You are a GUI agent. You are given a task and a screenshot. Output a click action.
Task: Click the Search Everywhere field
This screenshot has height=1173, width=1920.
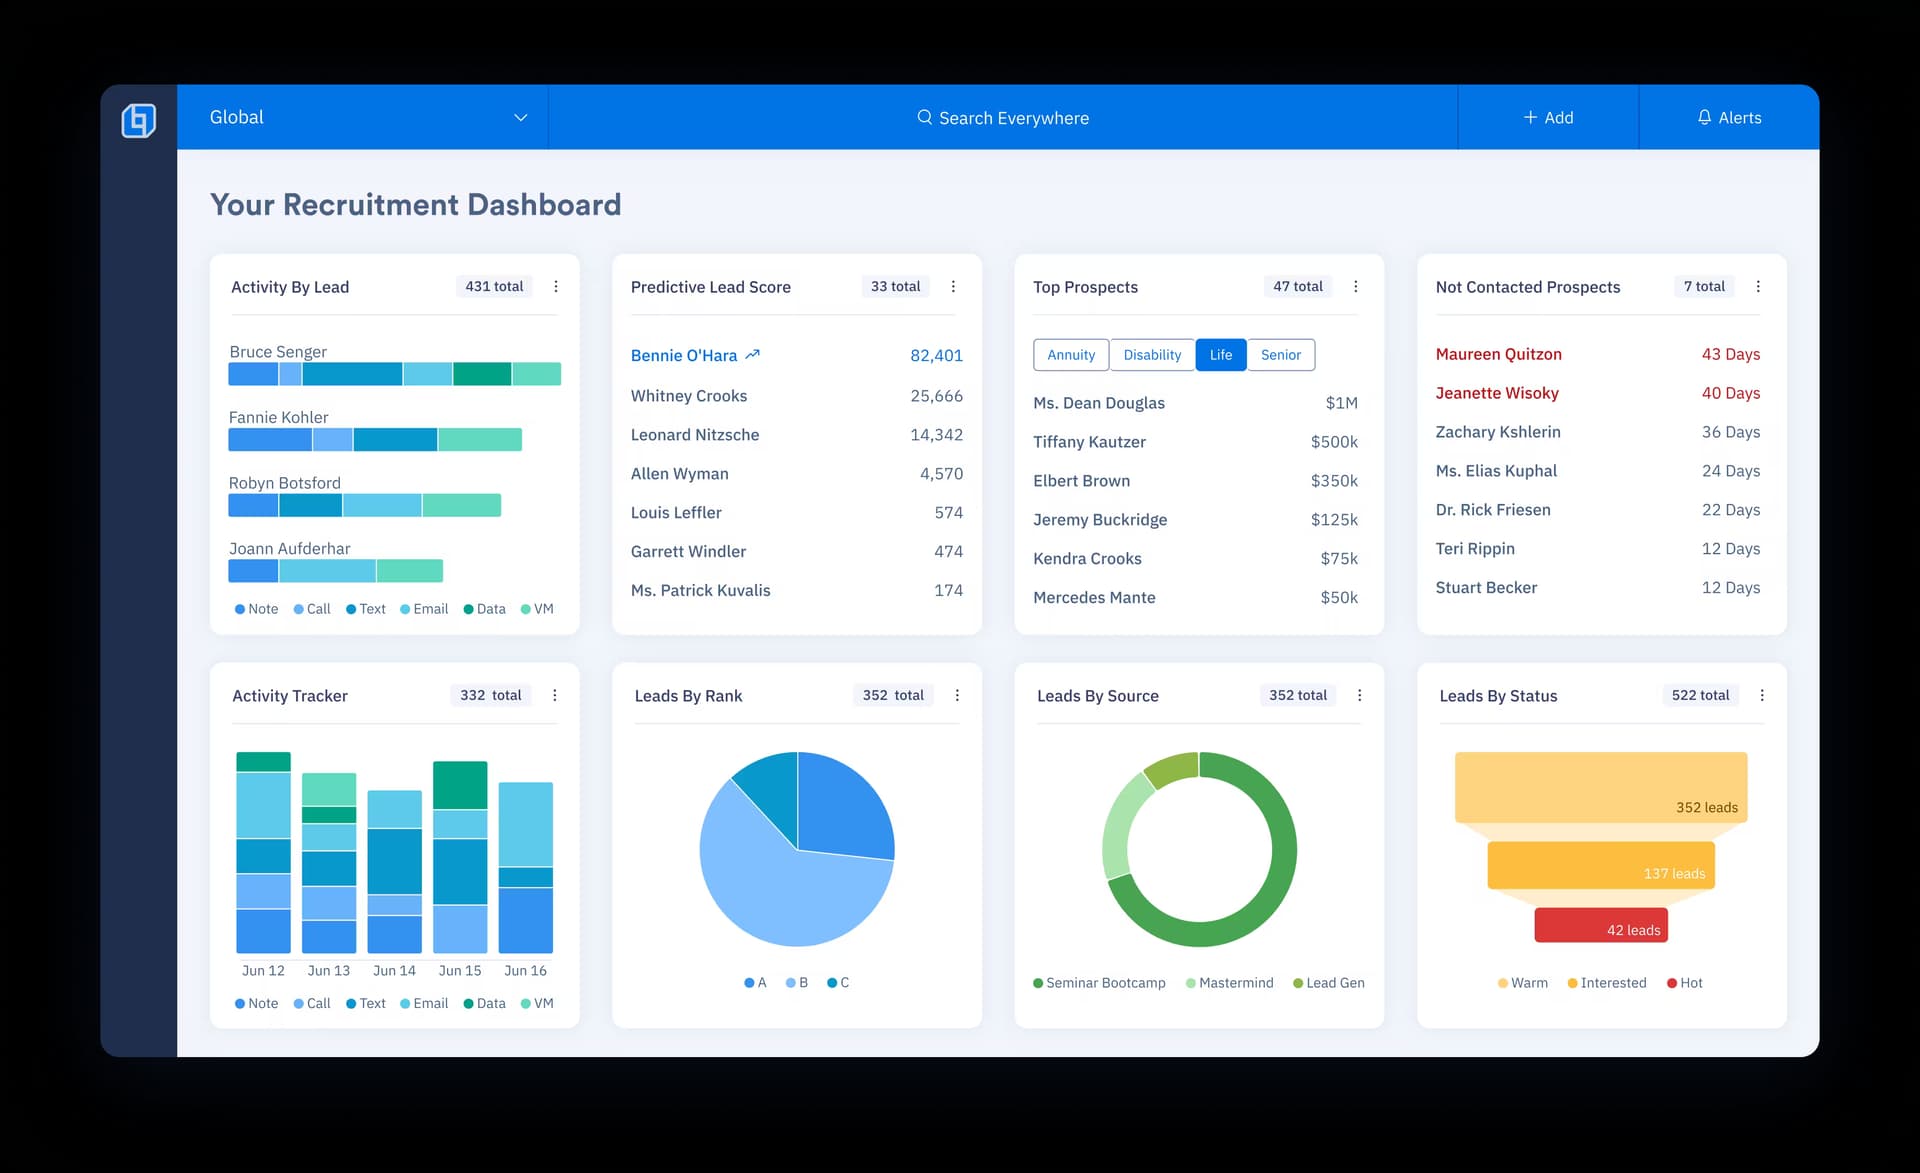click(1002, 118)
